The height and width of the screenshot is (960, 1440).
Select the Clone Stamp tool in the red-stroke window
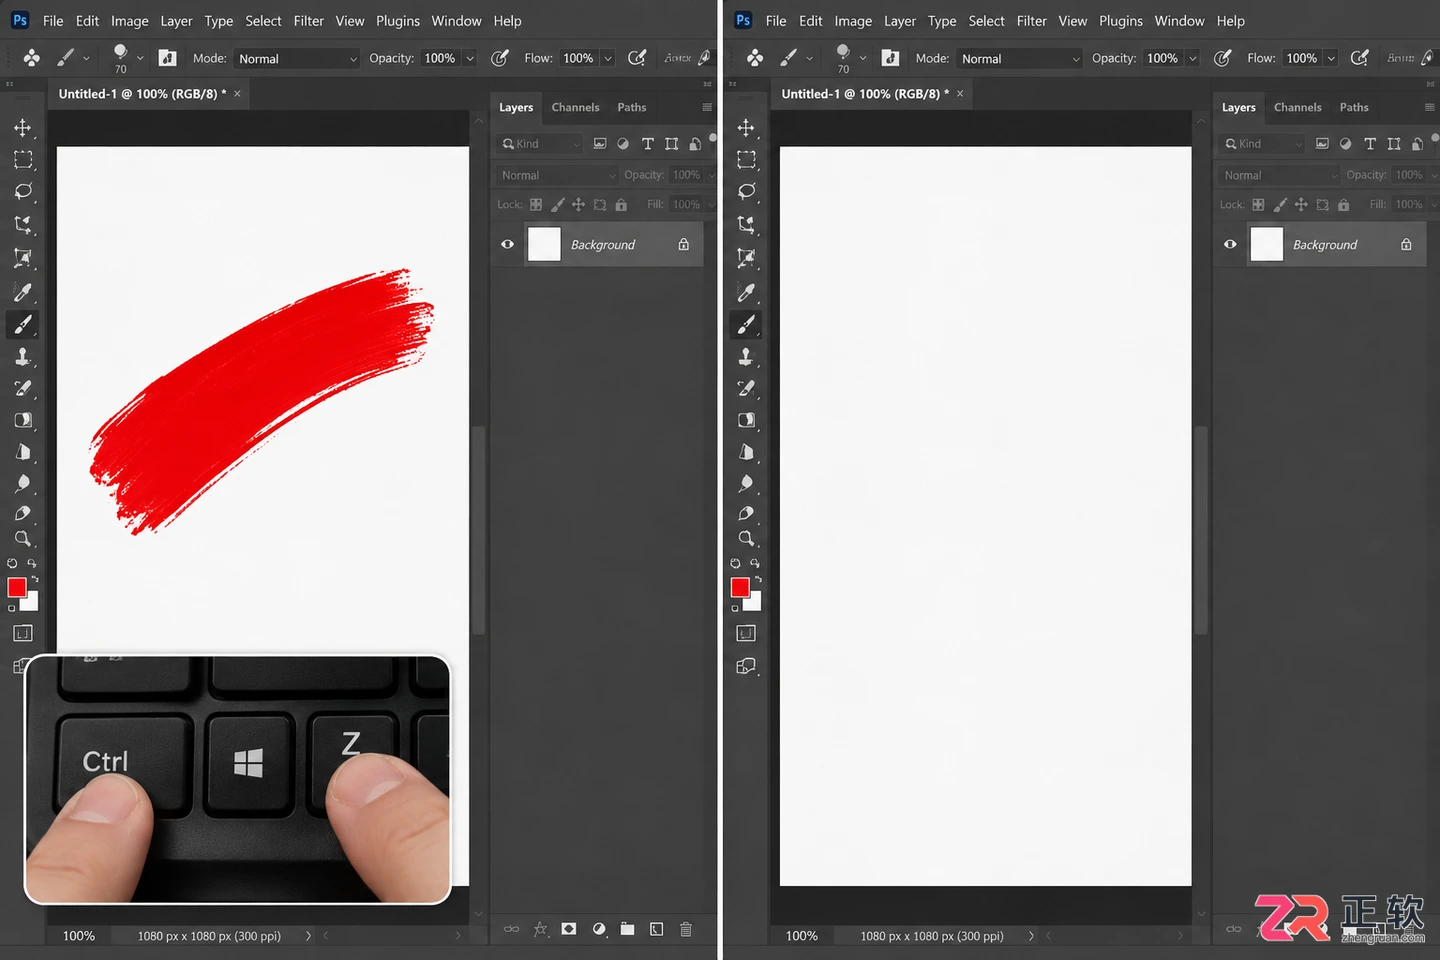(22, 356)
